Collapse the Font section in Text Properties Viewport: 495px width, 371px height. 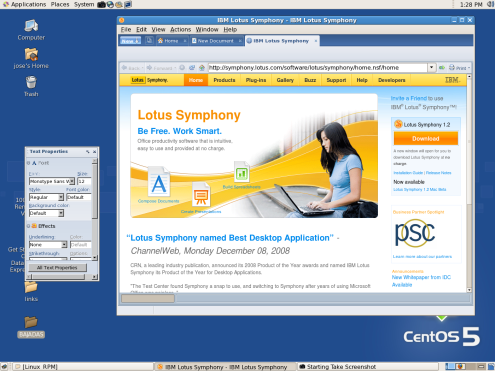[x=28, y=163]
